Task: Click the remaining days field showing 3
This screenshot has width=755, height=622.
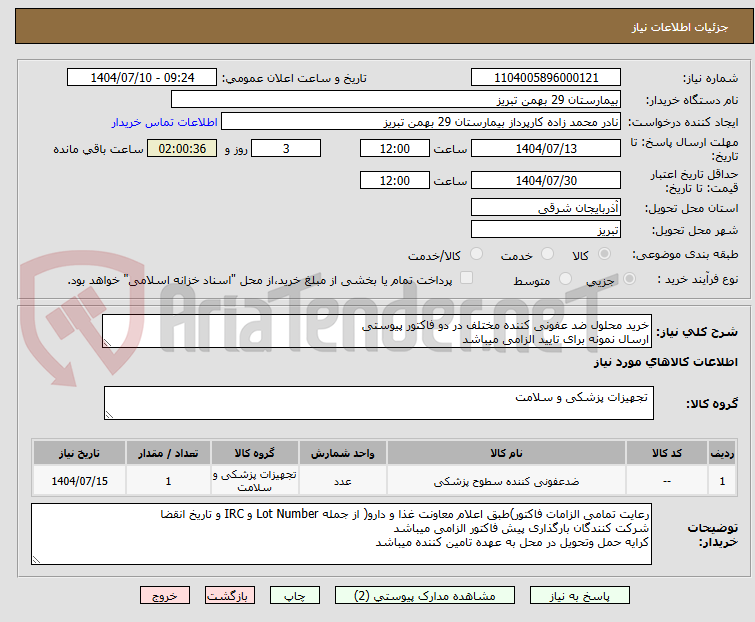Action: tap(286, 148)
